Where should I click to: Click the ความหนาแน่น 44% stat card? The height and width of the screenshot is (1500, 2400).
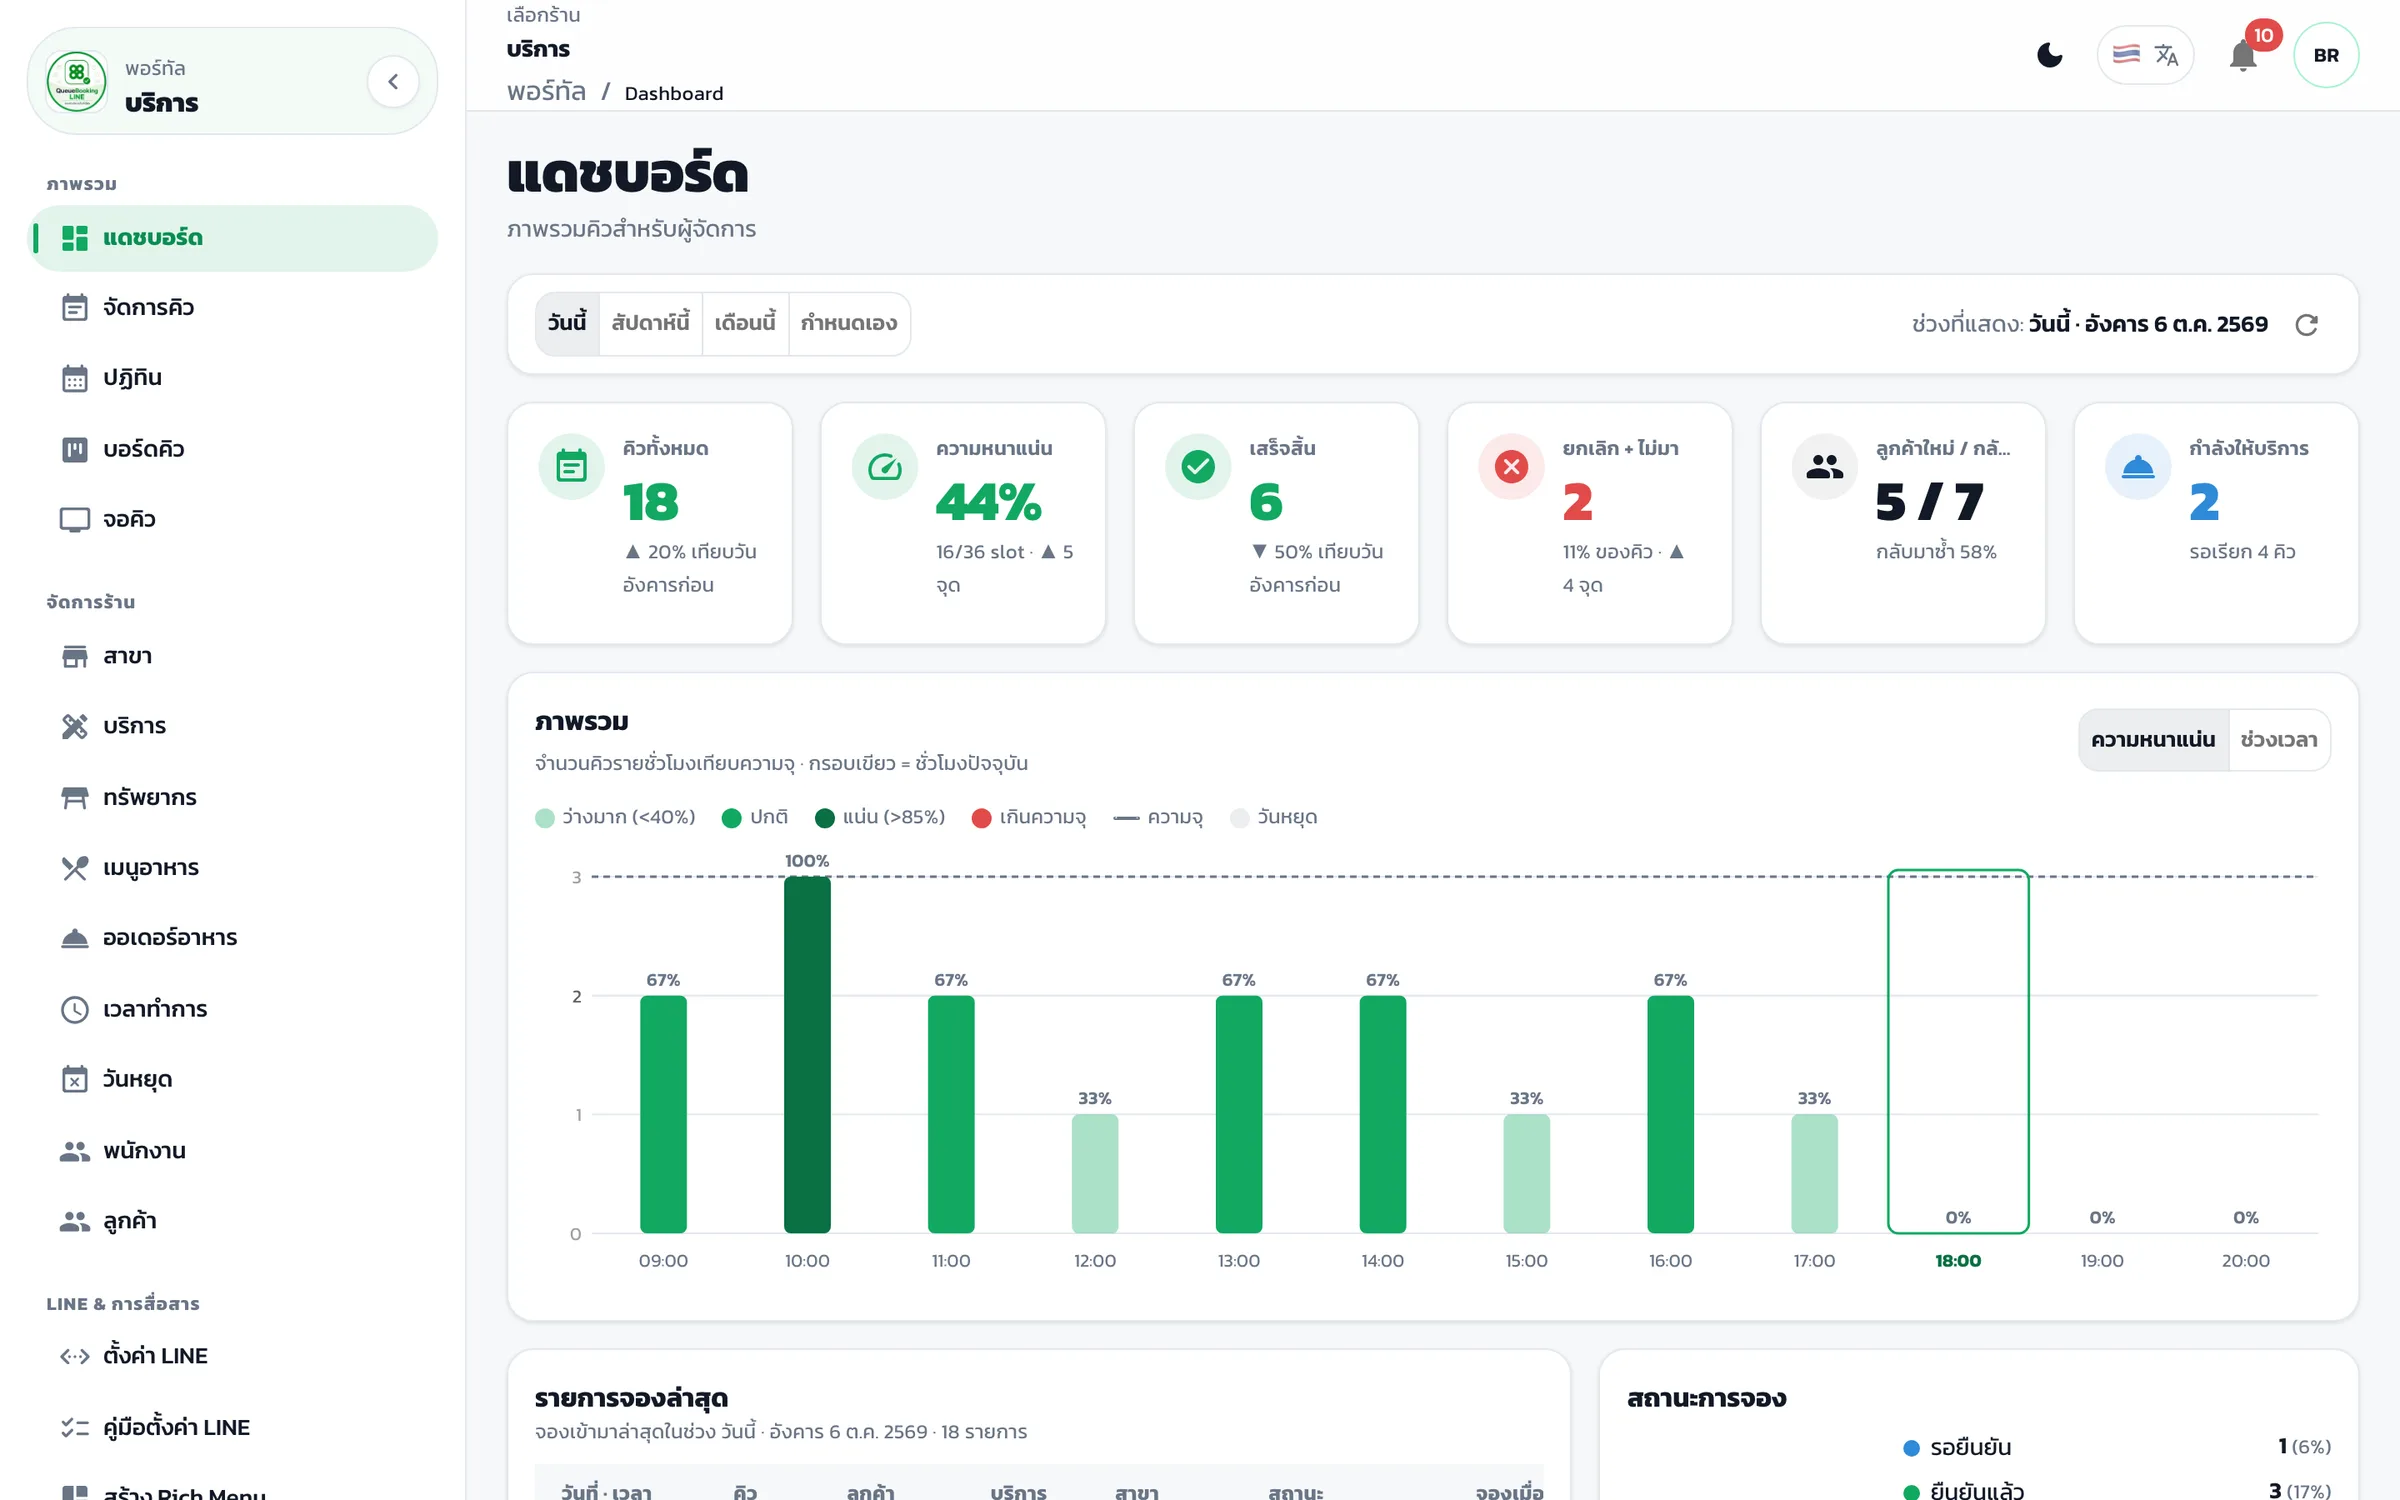click(x=963, y=523)
